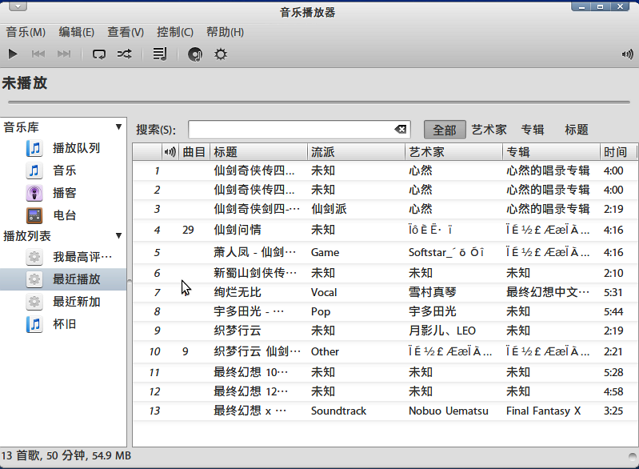Open the 编辑(E) menu
The width and height of the screenshot is (639, 469).
(76, 32)
